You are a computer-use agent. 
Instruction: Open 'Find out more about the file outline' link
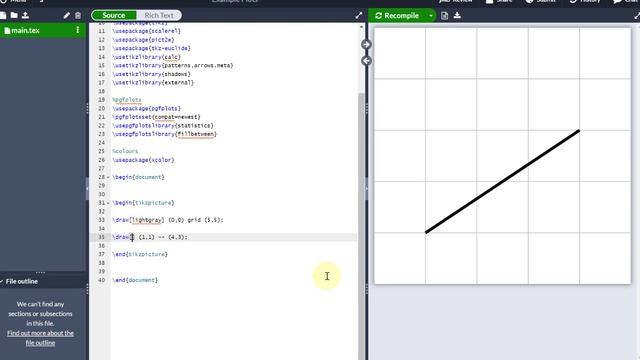40,338
